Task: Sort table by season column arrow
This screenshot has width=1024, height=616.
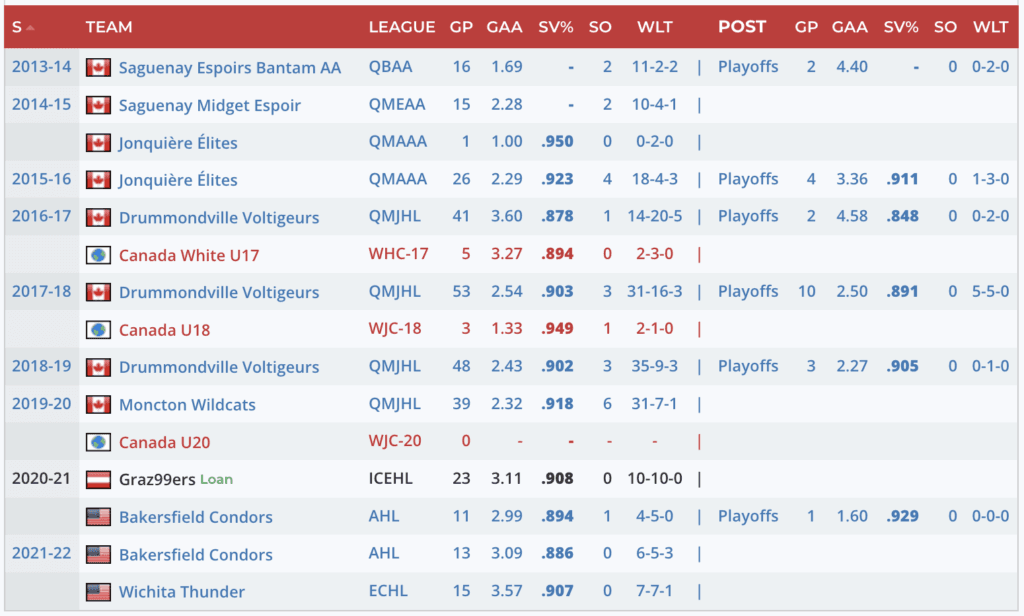Action: coord(31,28)
